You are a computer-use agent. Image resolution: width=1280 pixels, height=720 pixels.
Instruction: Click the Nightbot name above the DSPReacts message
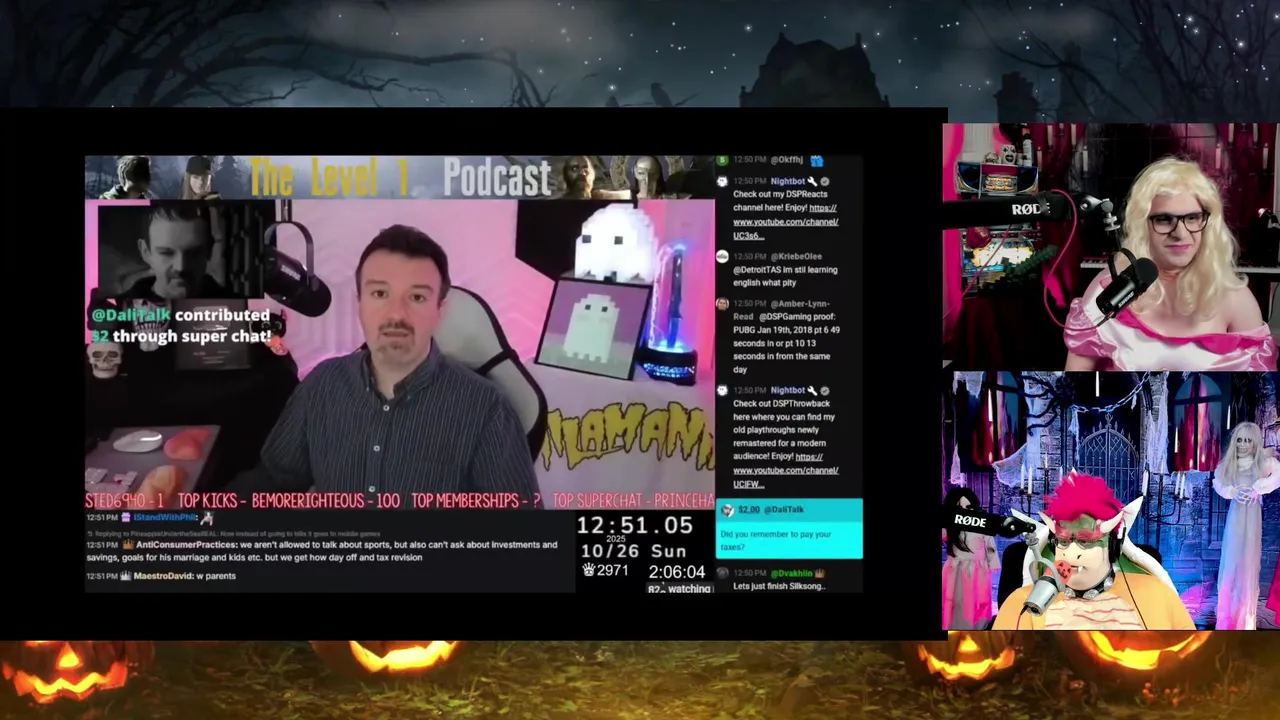[x=788, y=182]
